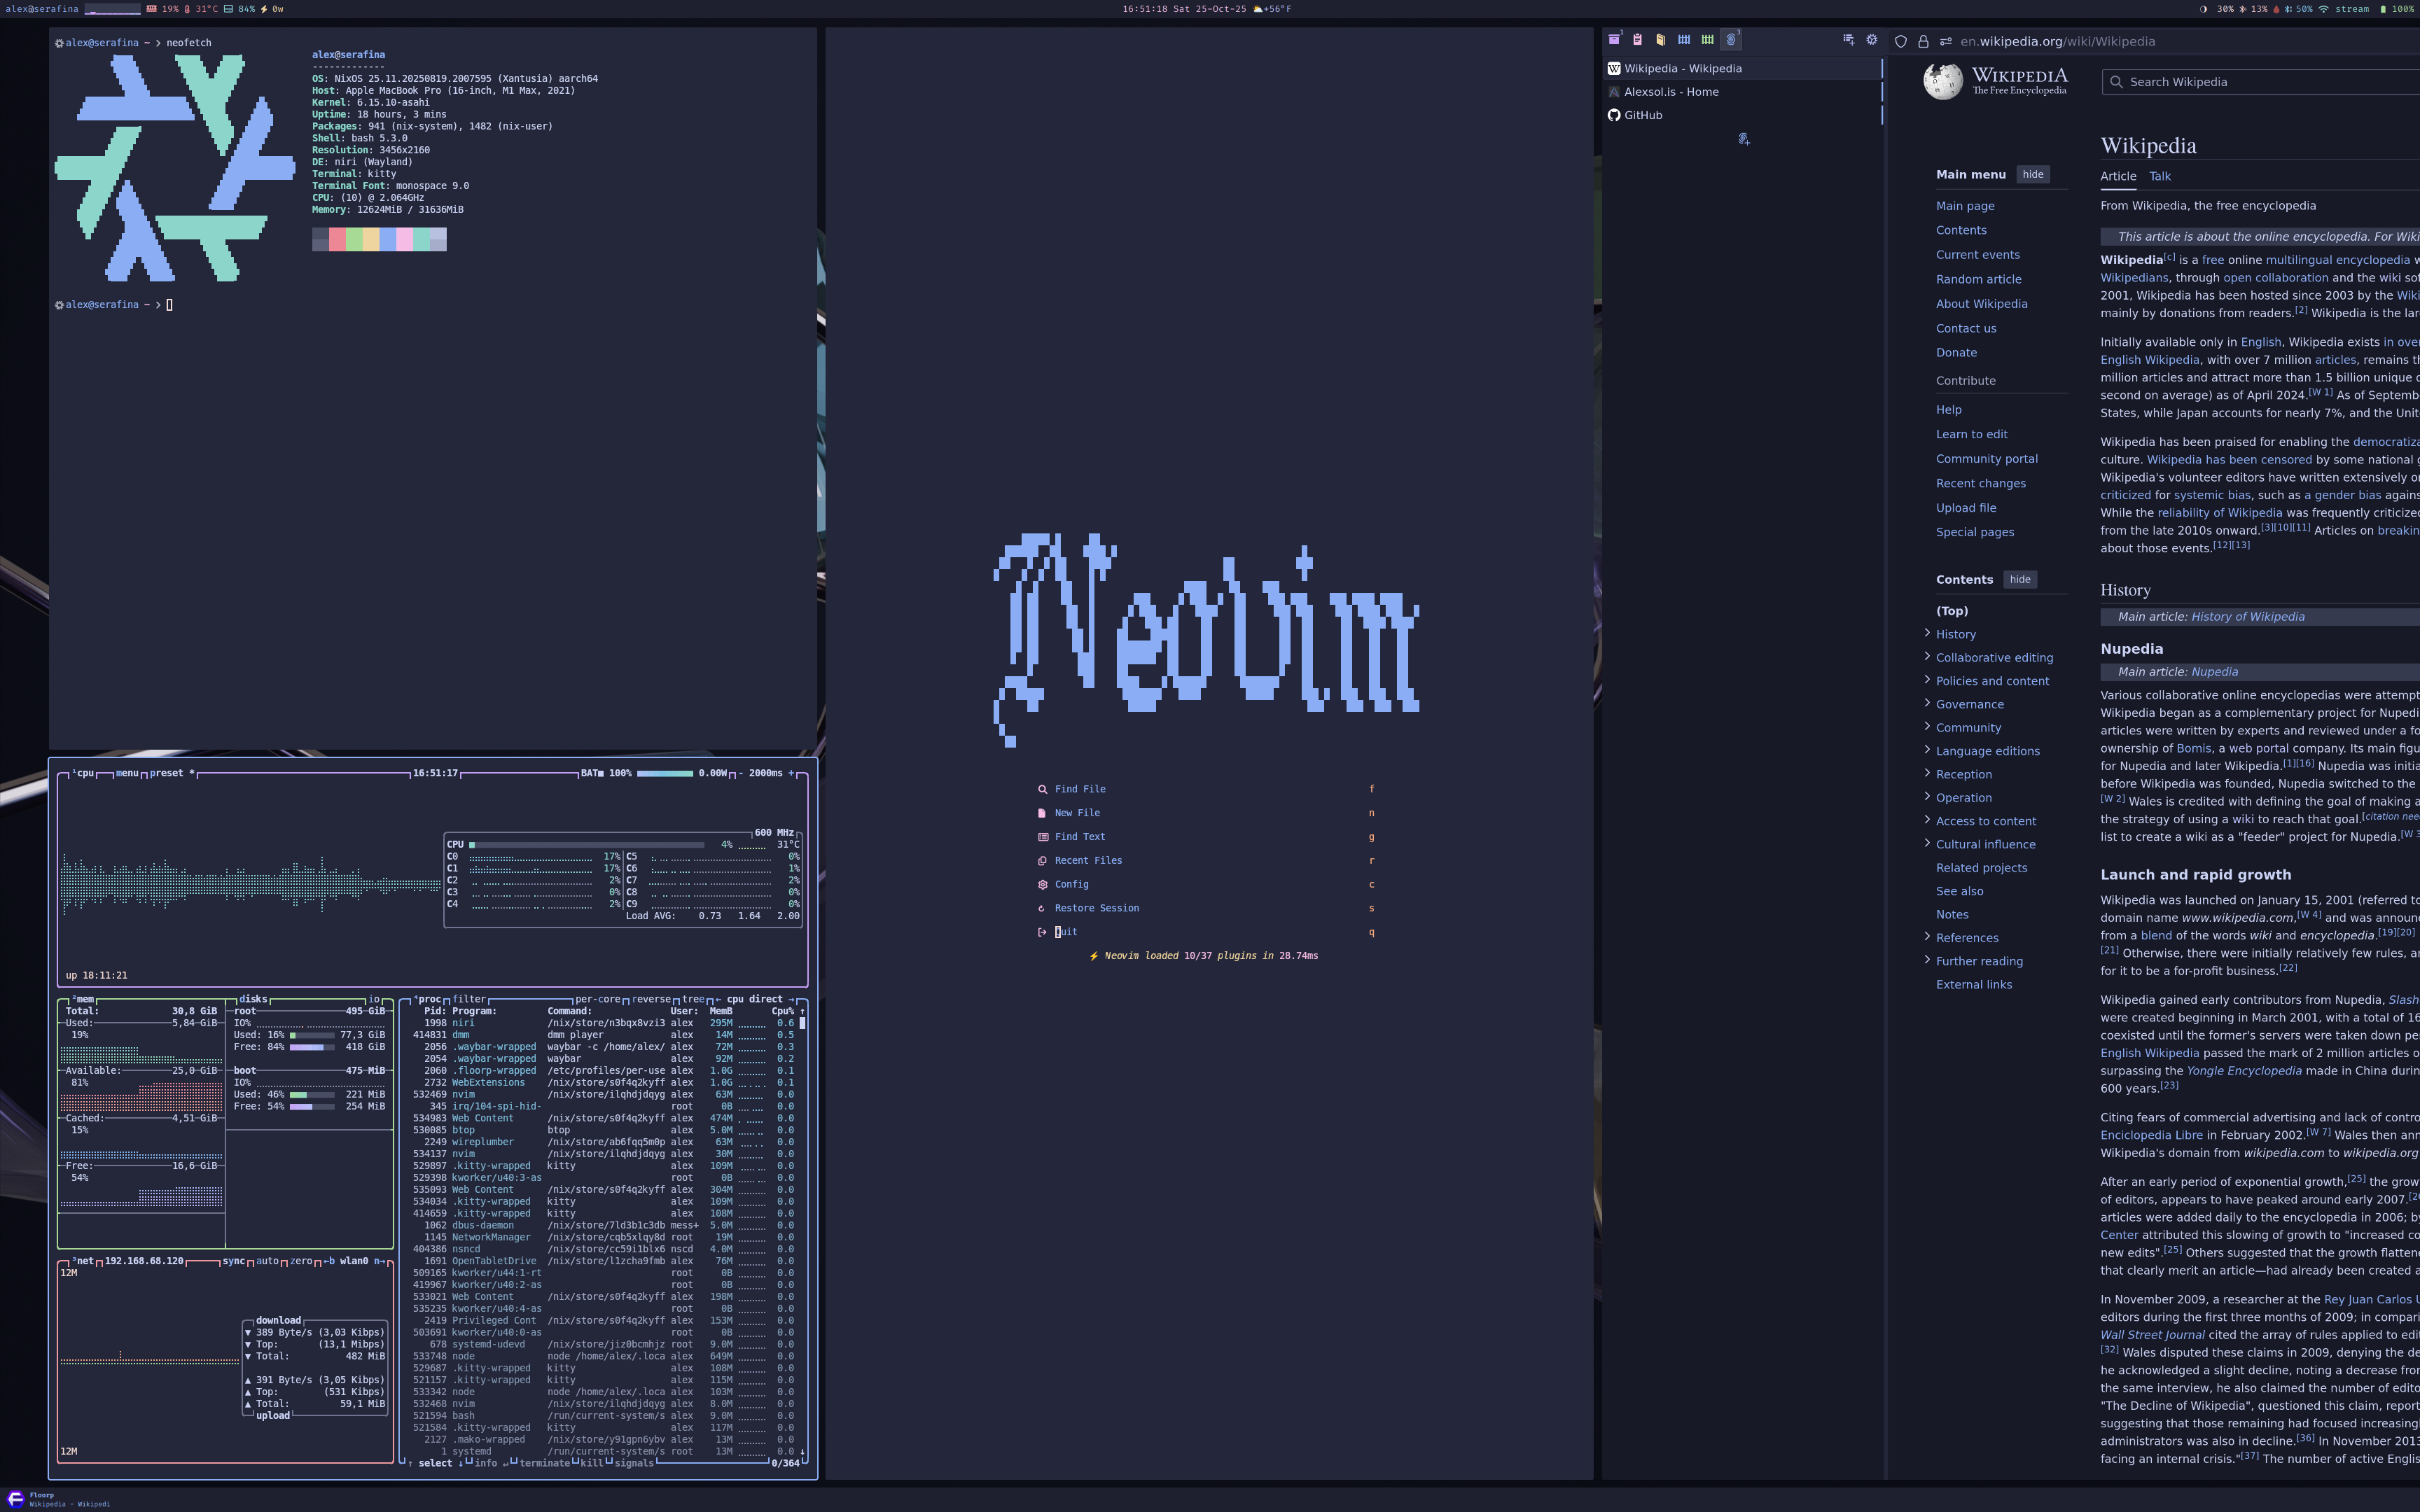Image resolution: width=2420 pixels, height=1512 pixels.
Task: Hide the Main menu on Wikipedia
Action: pyautogui.click(x=2033, y=174)
